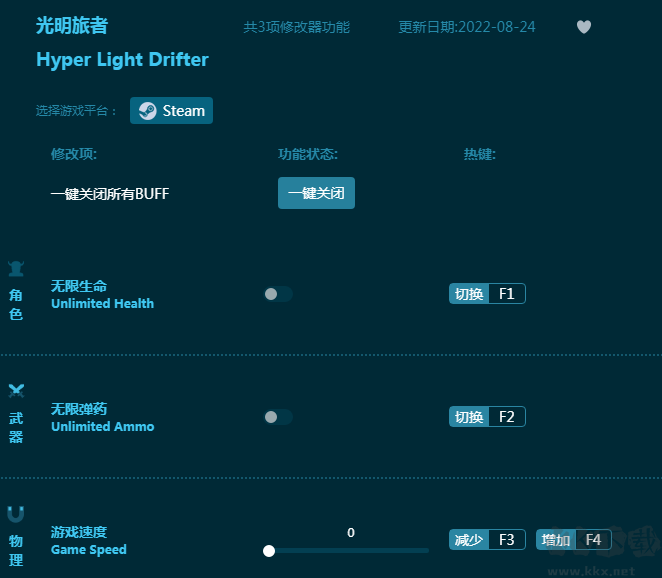This screenshot has width=662, height=578.
Task: Click the 减少 F3 decrease hotkey
Action: point(486,540)
